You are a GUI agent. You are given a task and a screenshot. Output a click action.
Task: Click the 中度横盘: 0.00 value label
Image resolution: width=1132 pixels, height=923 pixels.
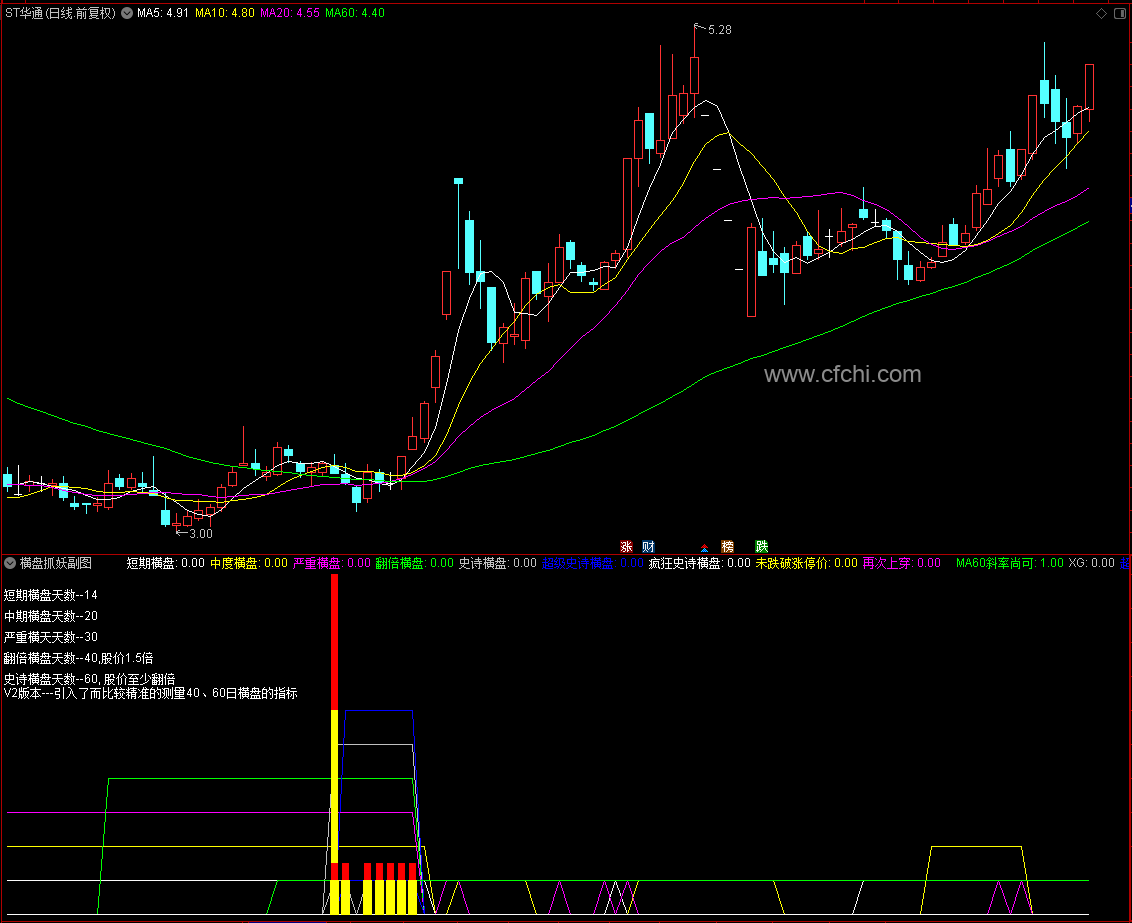click(249, 563)
